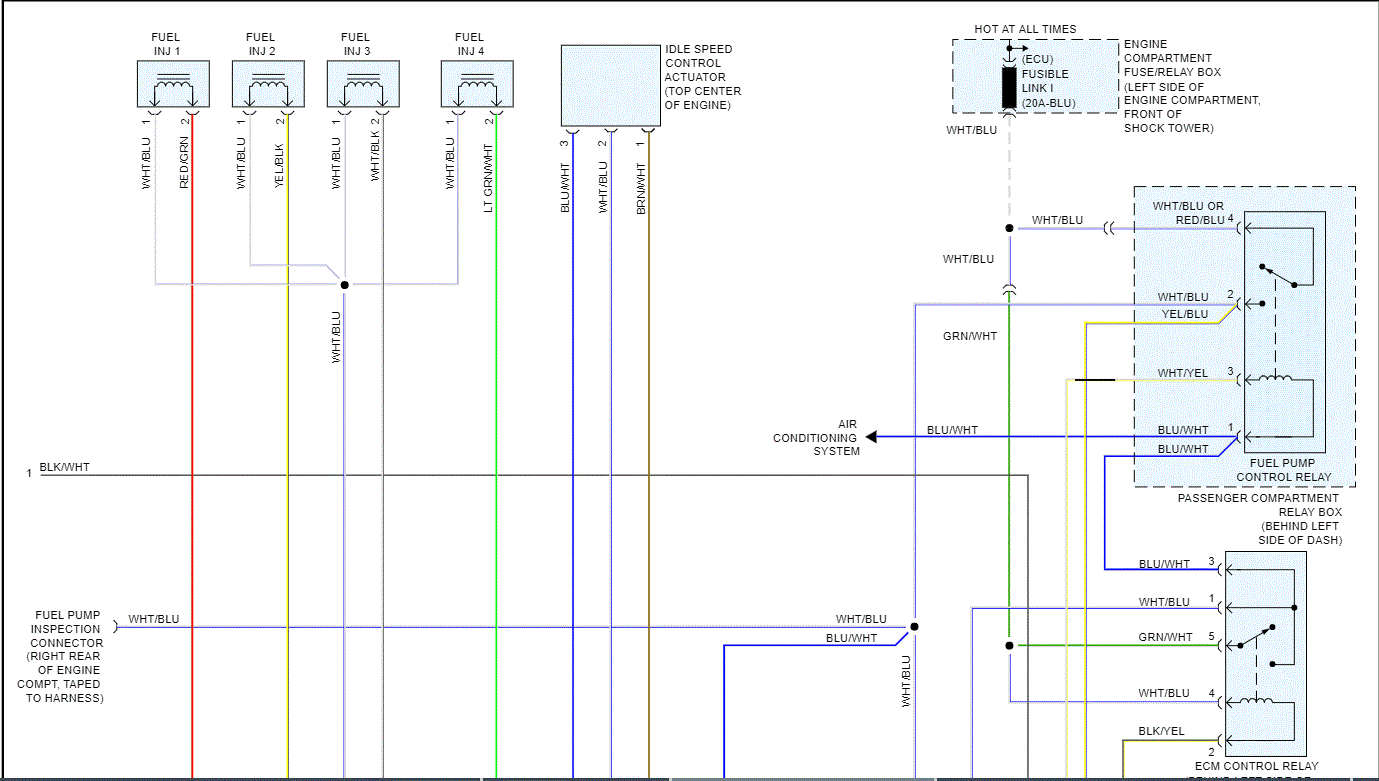This screenshot has width=1379, height=781.
Task: Click the injector wire splice dot
Action: coord(344,285)
